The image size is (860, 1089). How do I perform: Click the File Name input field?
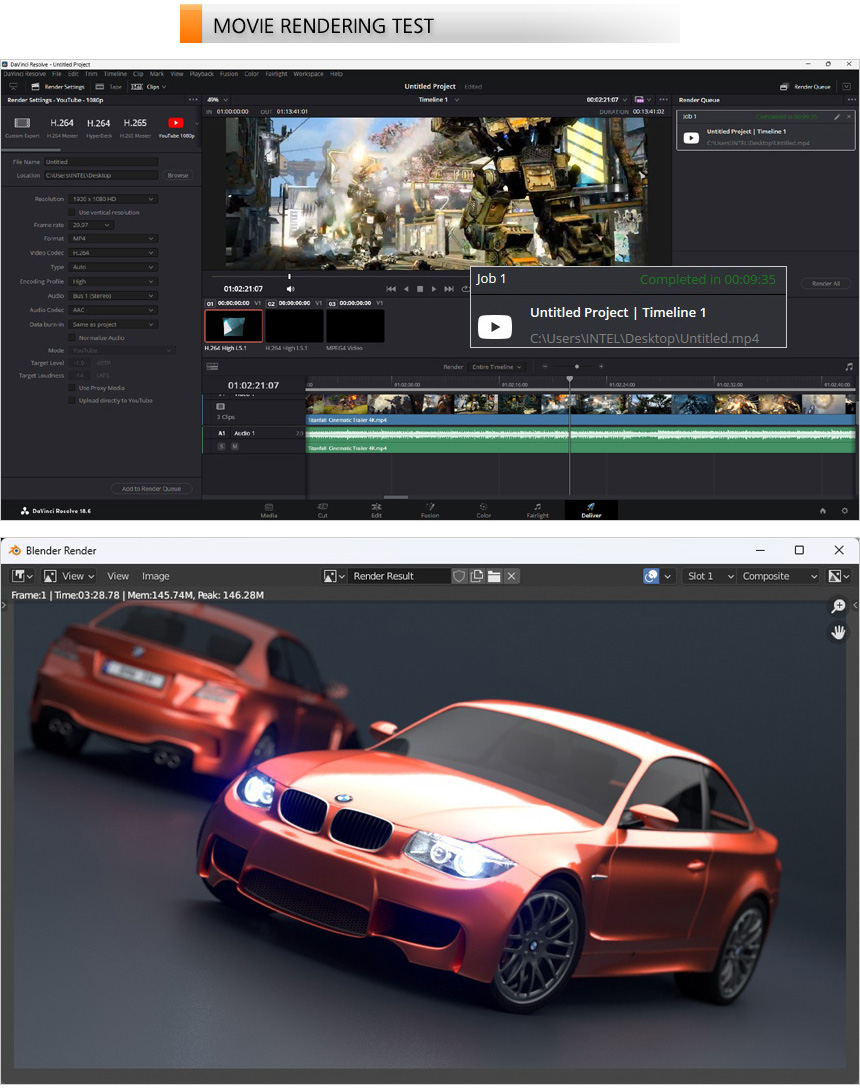[x=101, y=162]
